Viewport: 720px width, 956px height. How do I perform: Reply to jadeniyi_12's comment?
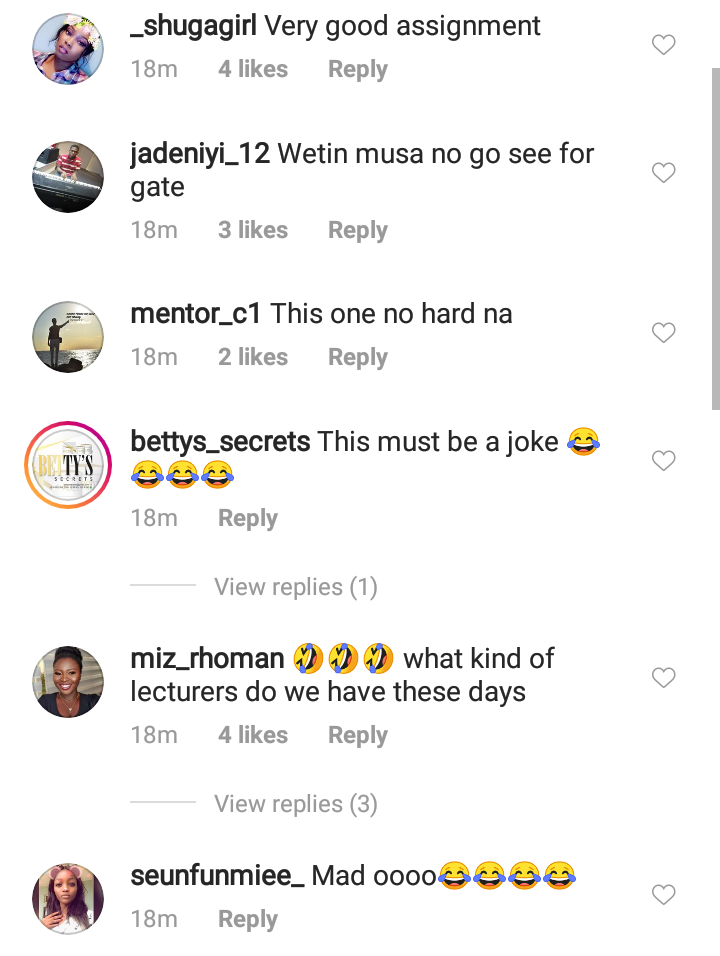[357, 230]
